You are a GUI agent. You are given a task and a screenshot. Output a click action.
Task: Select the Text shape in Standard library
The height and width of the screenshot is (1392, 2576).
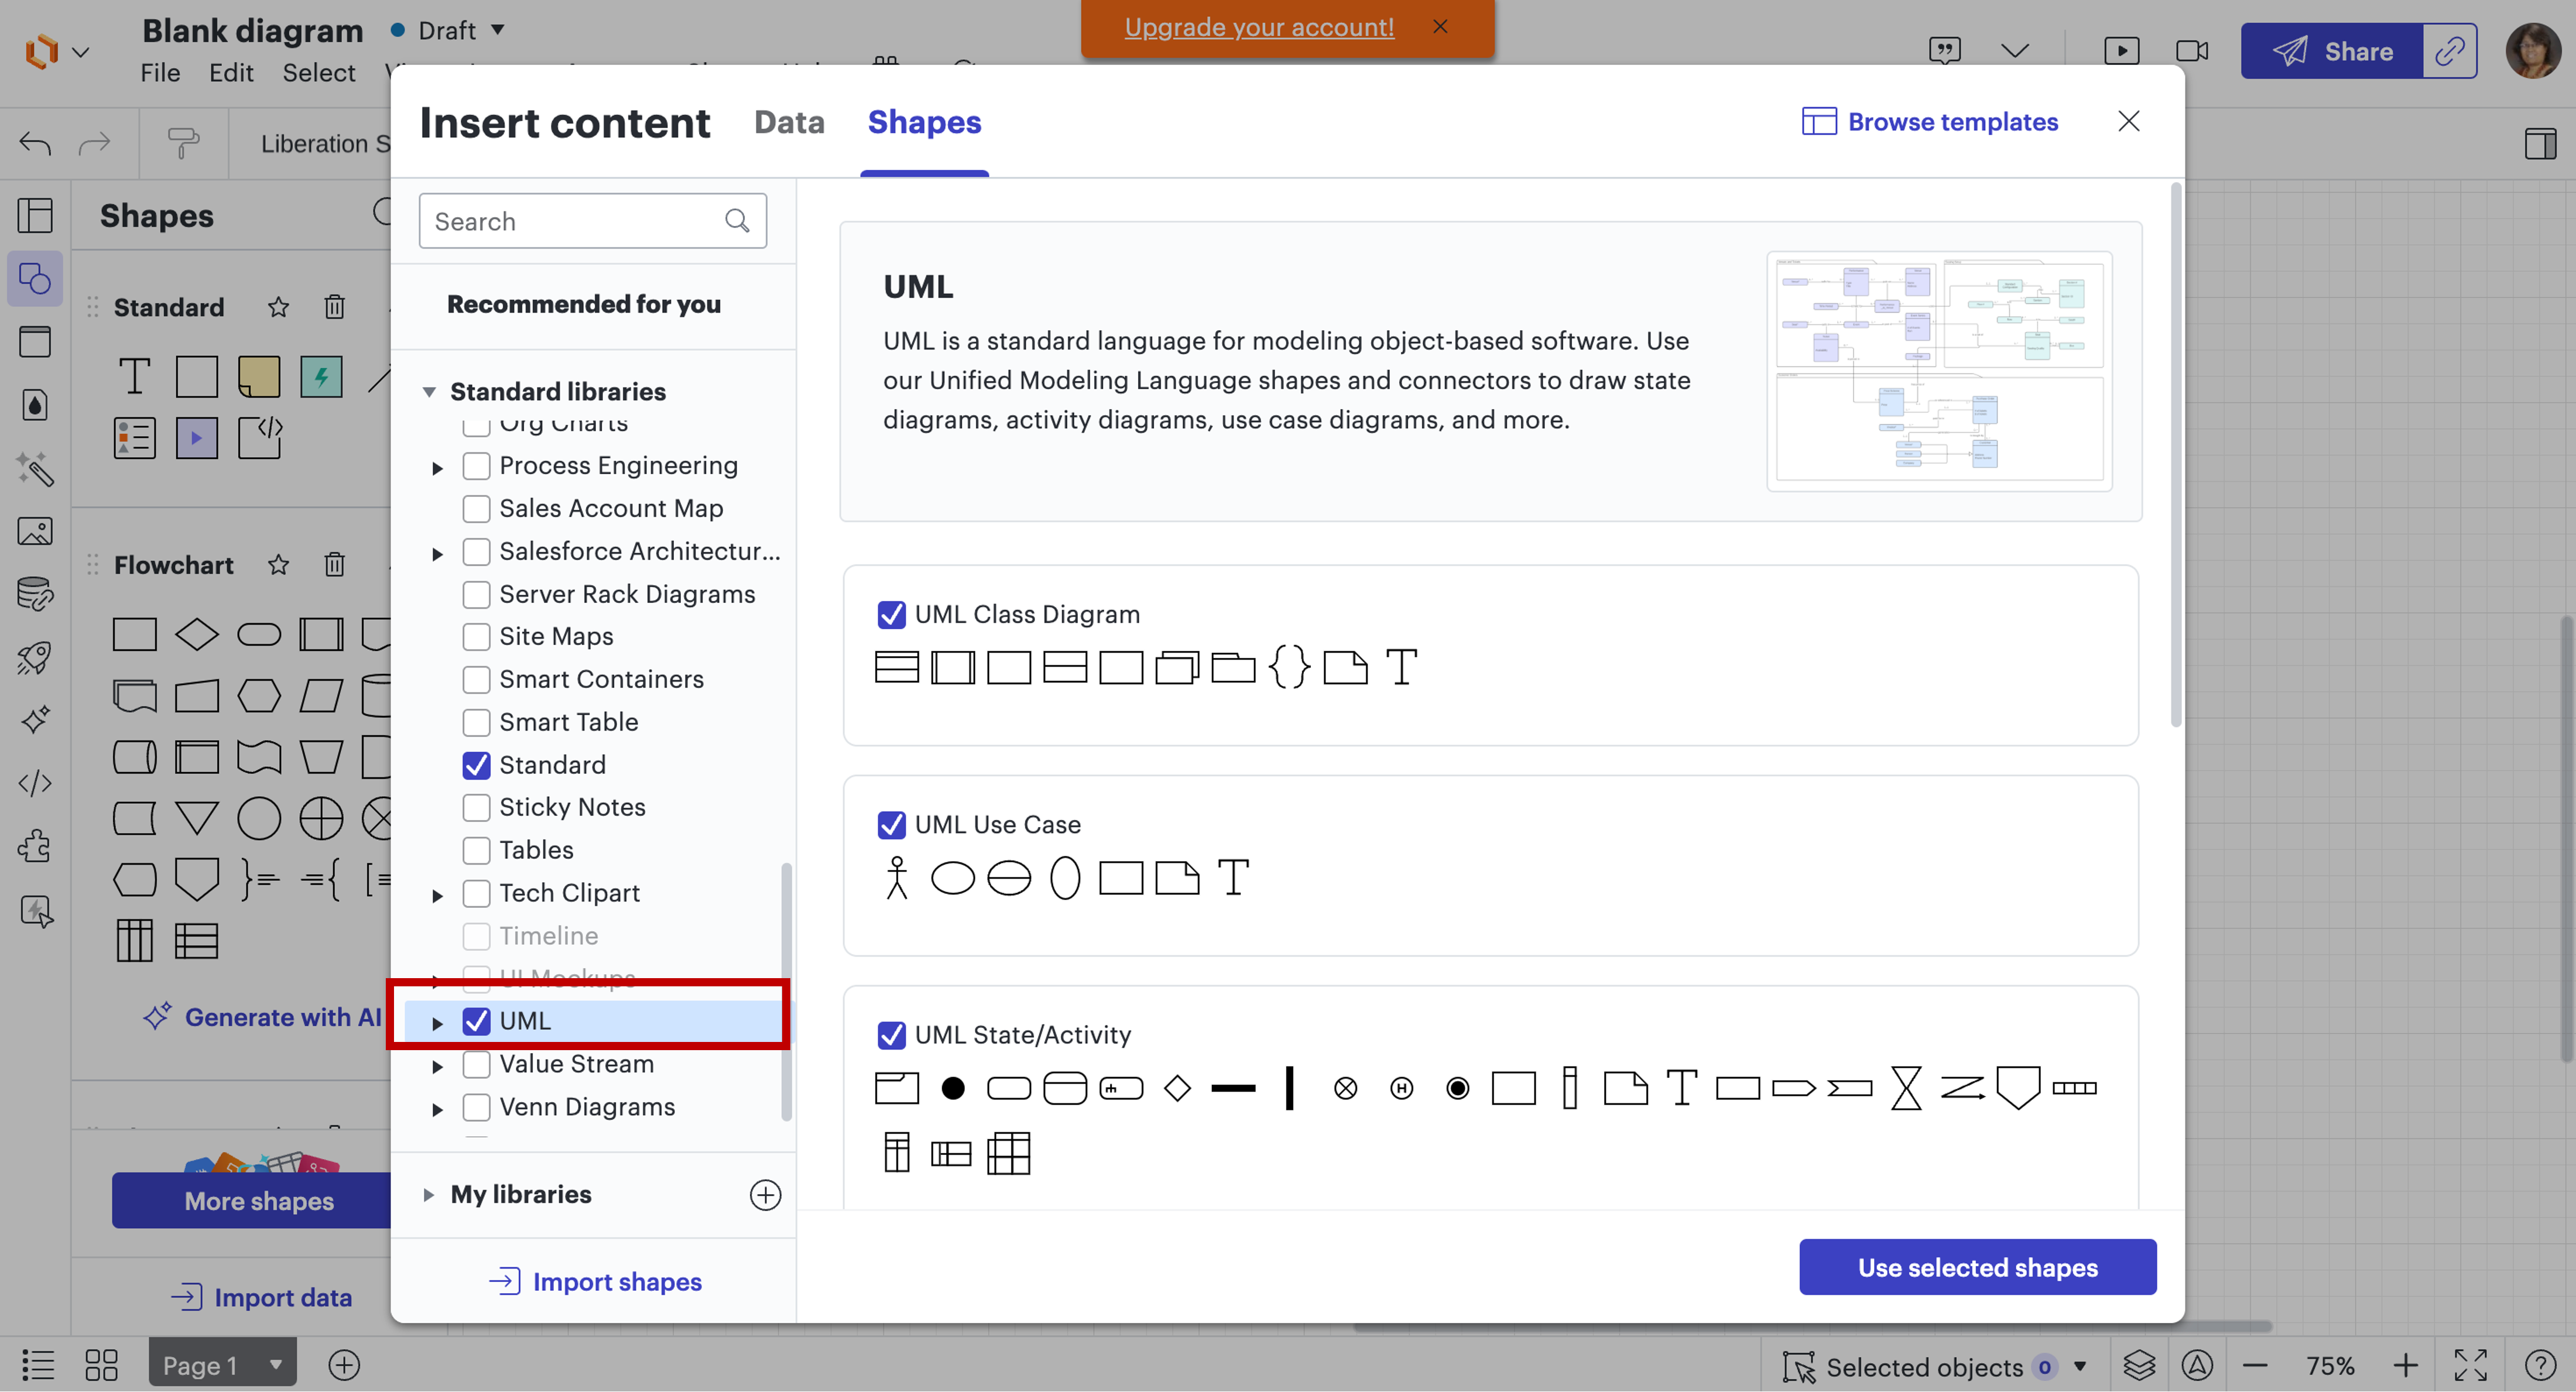134,377
